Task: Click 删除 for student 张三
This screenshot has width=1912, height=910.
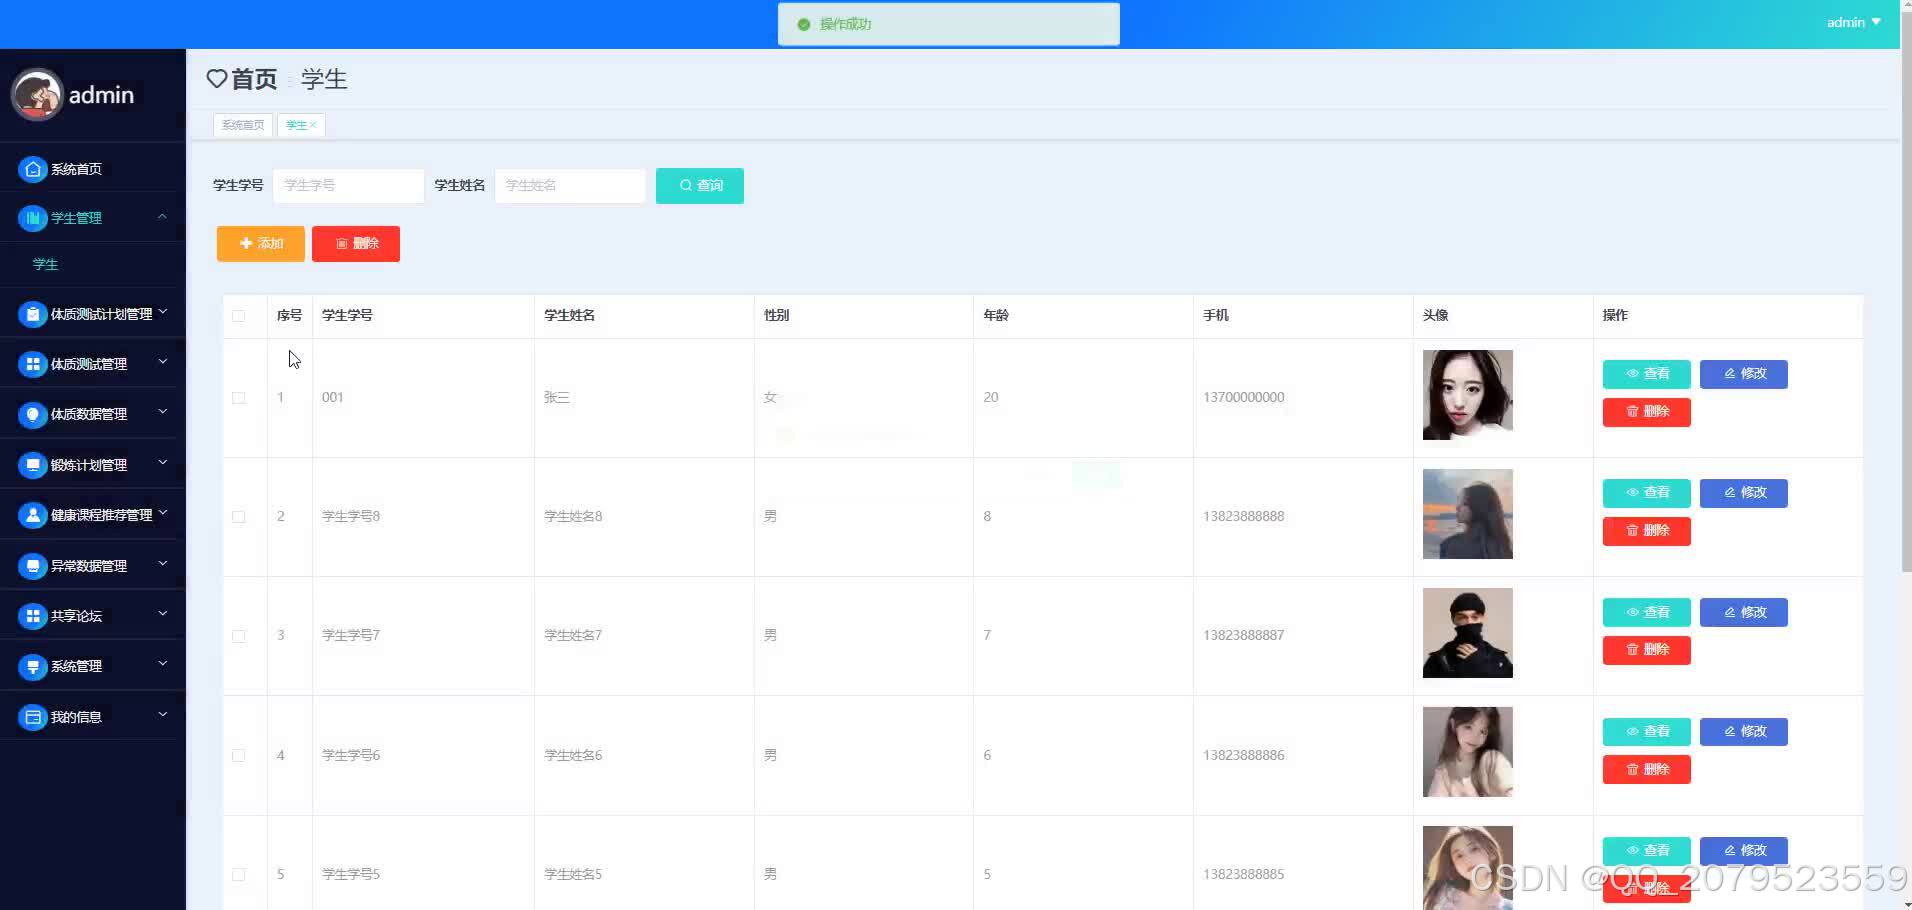Action: pos(1647,412)
